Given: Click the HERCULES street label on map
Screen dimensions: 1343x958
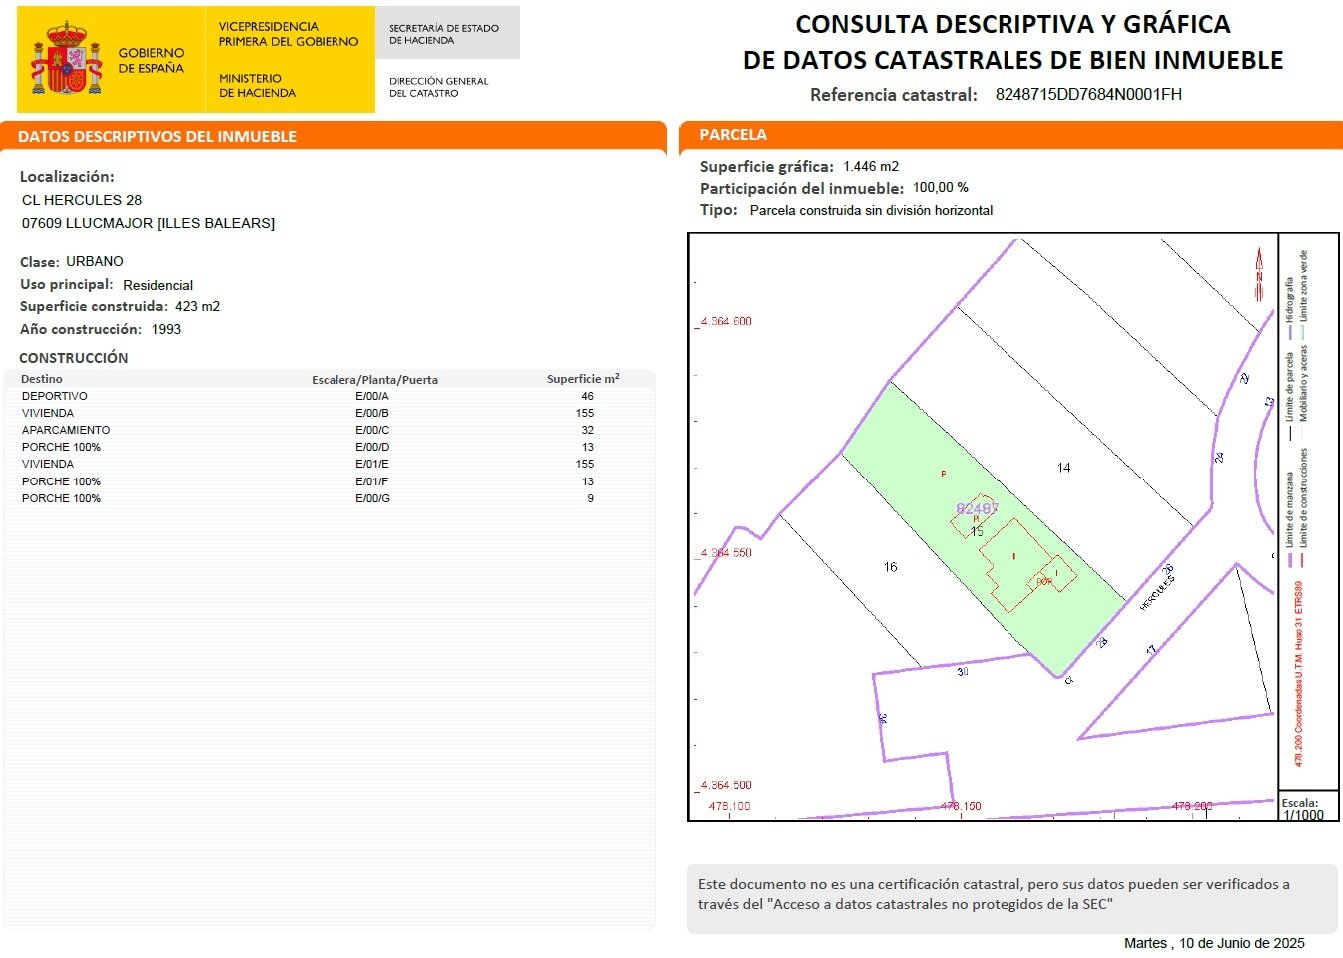Looking at the screenshot, I should pos(1157,593).
